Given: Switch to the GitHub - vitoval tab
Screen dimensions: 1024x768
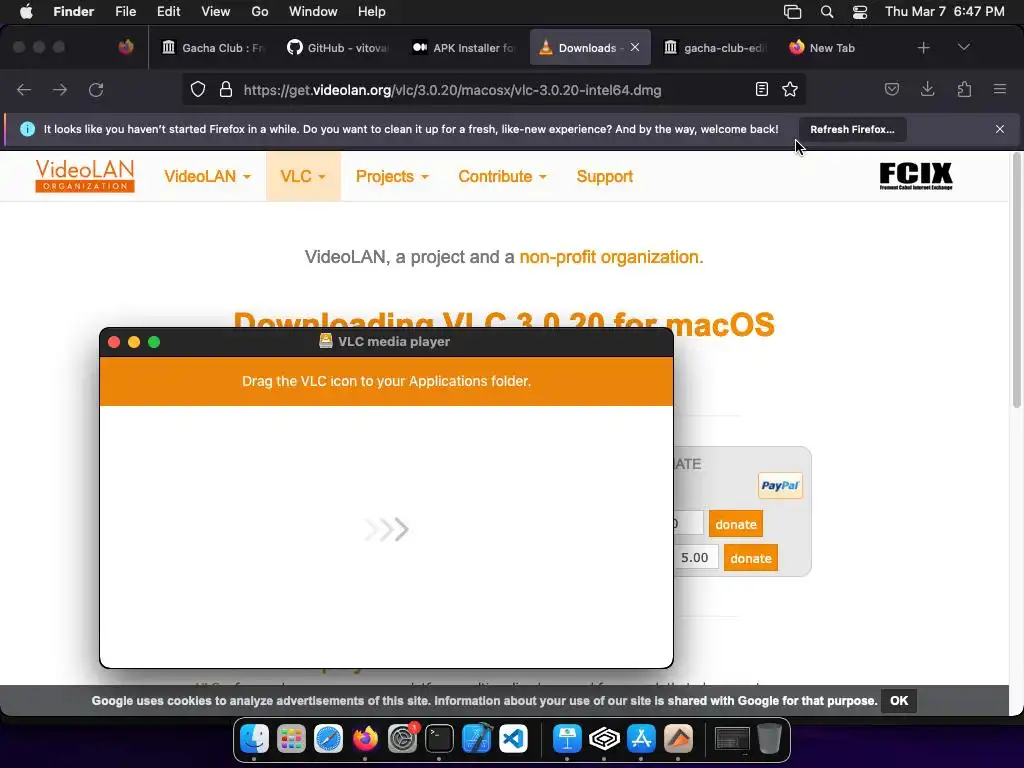Looking at the screenshot, I should pyautogui.click(x=338, y=48).
